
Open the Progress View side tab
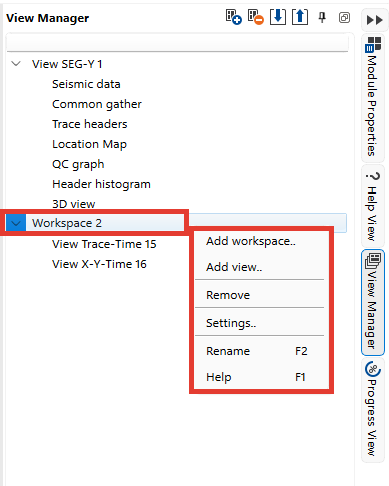[373, 410]
